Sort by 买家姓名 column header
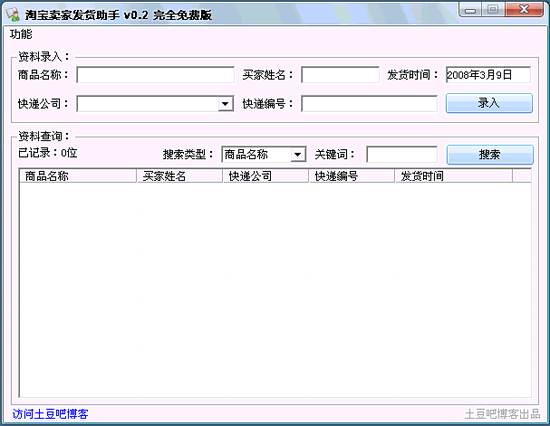The height and width of the screenshot is (426, 550). pos(180,176)
